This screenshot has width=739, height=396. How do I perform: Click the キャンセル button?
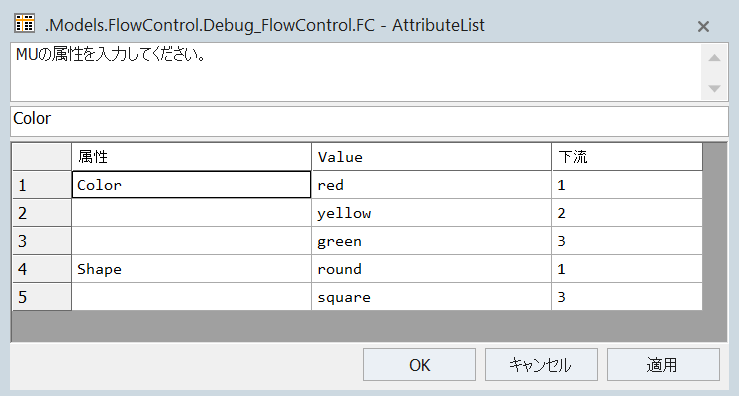coord(541,364)
